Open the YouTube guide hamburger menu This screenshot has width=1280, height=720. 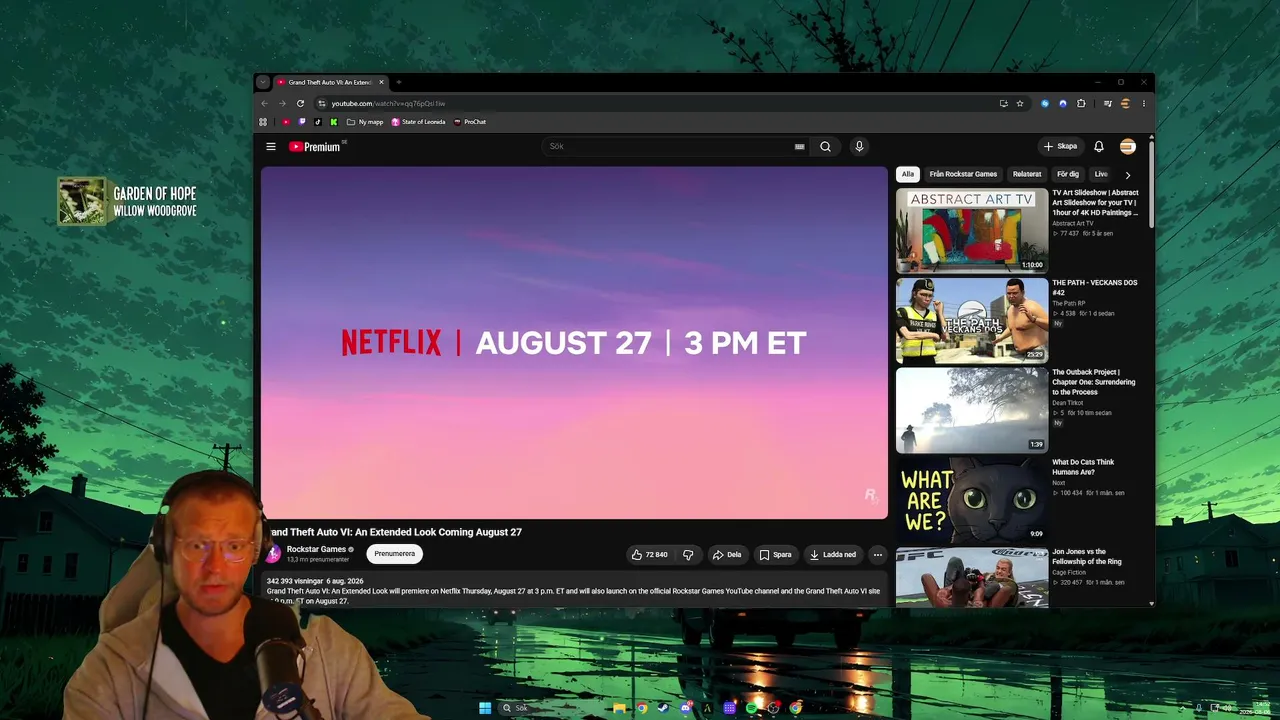(270, 147)
